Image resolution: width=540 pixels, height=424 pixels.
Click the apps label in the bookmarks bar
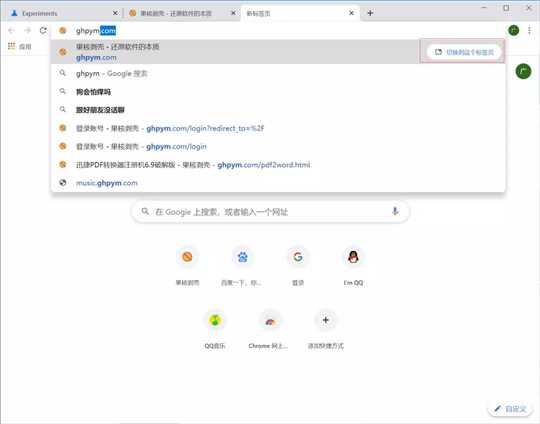point(25,46)
